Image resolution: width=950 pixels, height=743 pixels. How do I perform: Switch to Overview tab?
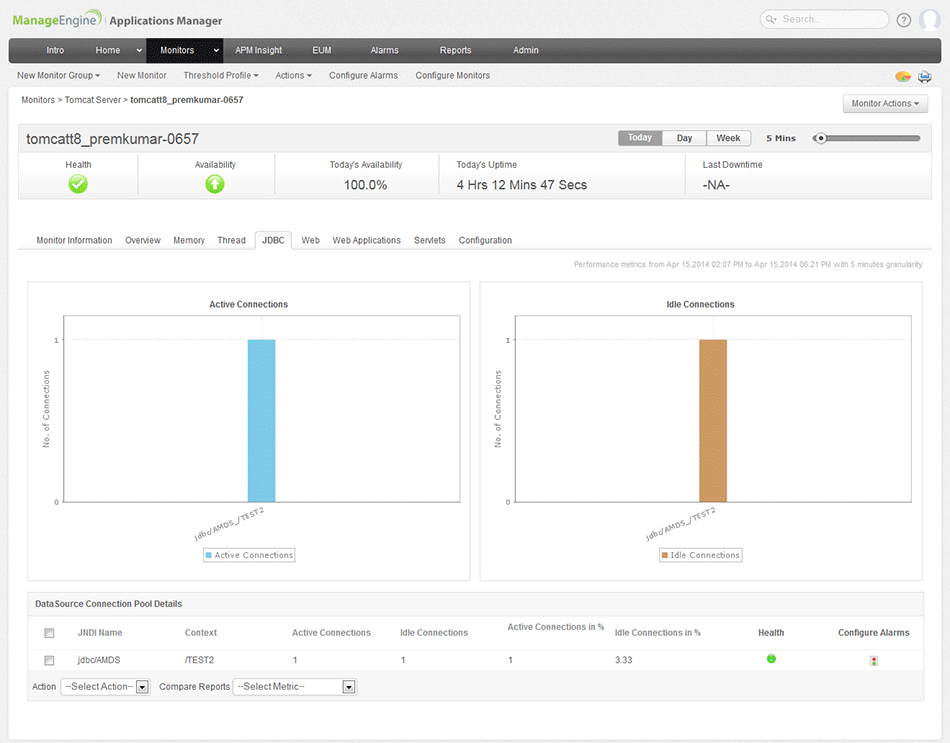click(x=142, y=241)
